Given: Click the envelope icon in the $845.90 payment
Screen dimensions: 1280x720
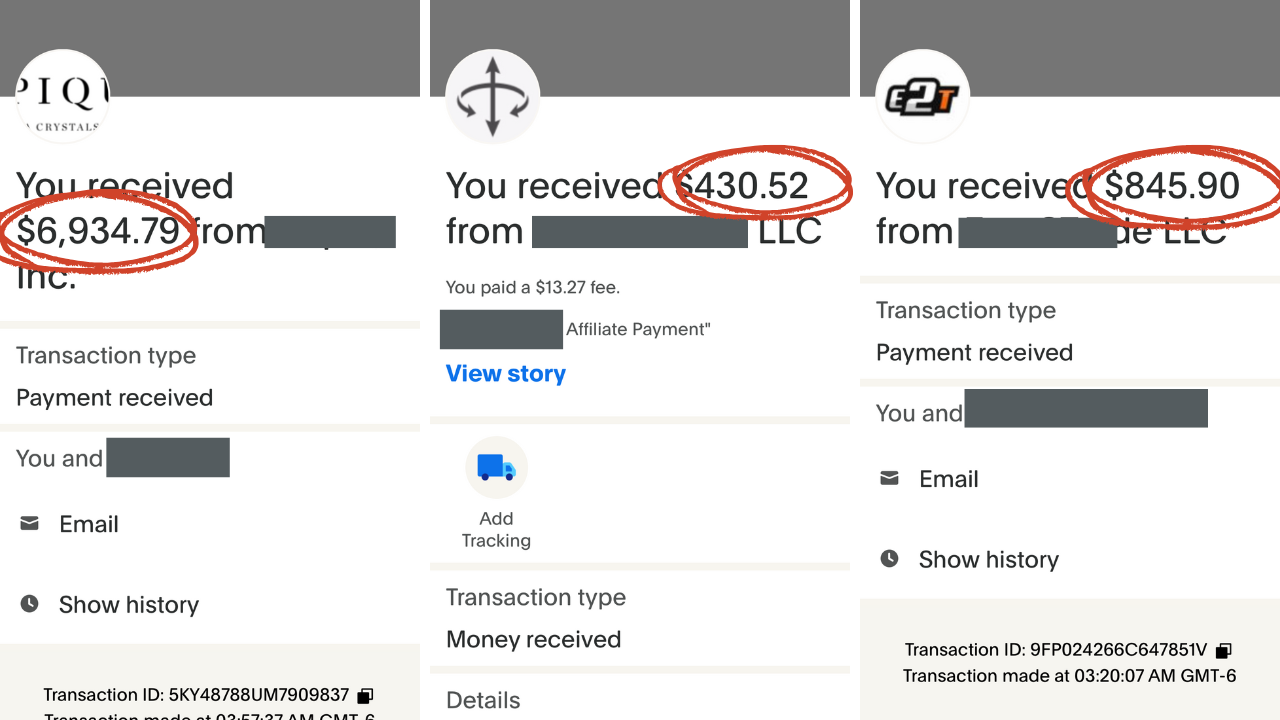Looking at the screenshot, I should [889, 479].
